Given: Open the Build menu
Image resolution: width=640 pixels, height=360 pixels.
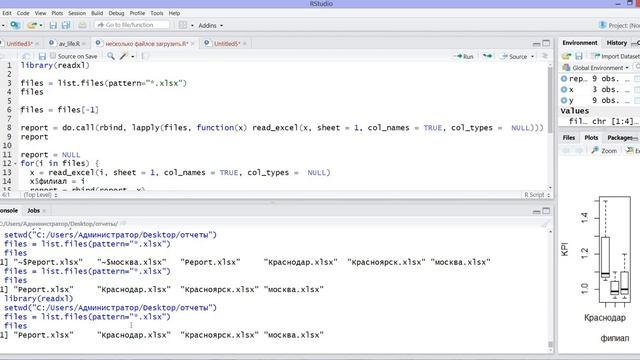Looking at the screenshot, I should tap(97, 13).
